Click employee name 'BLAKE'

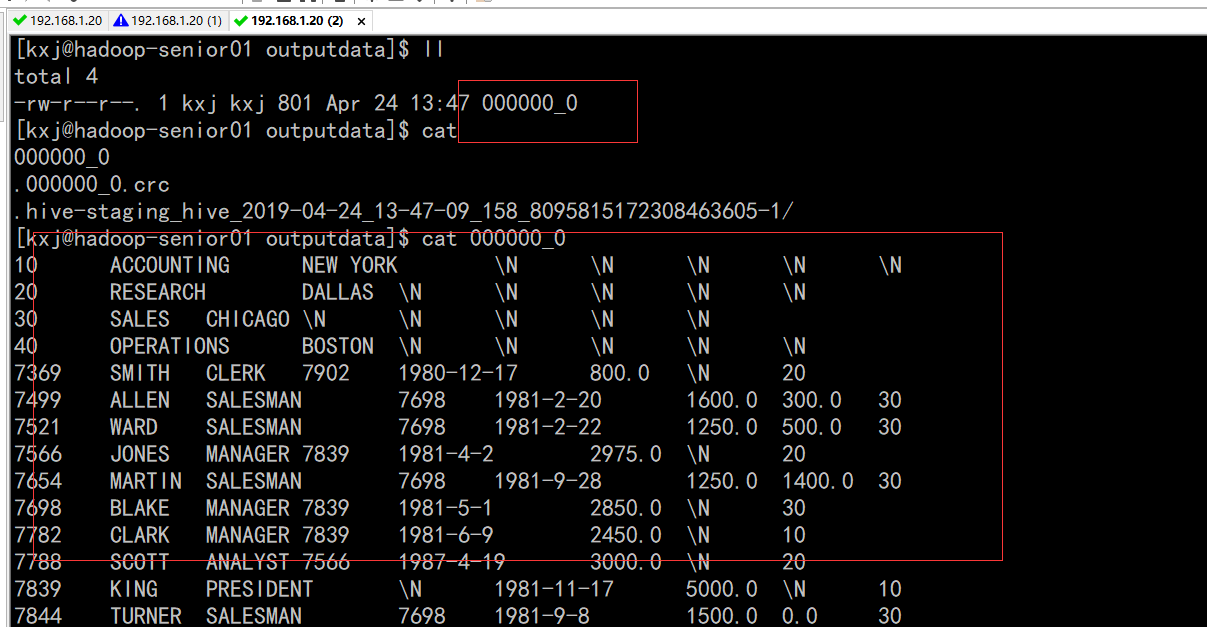pyautogui.click(x=140, y=508)
